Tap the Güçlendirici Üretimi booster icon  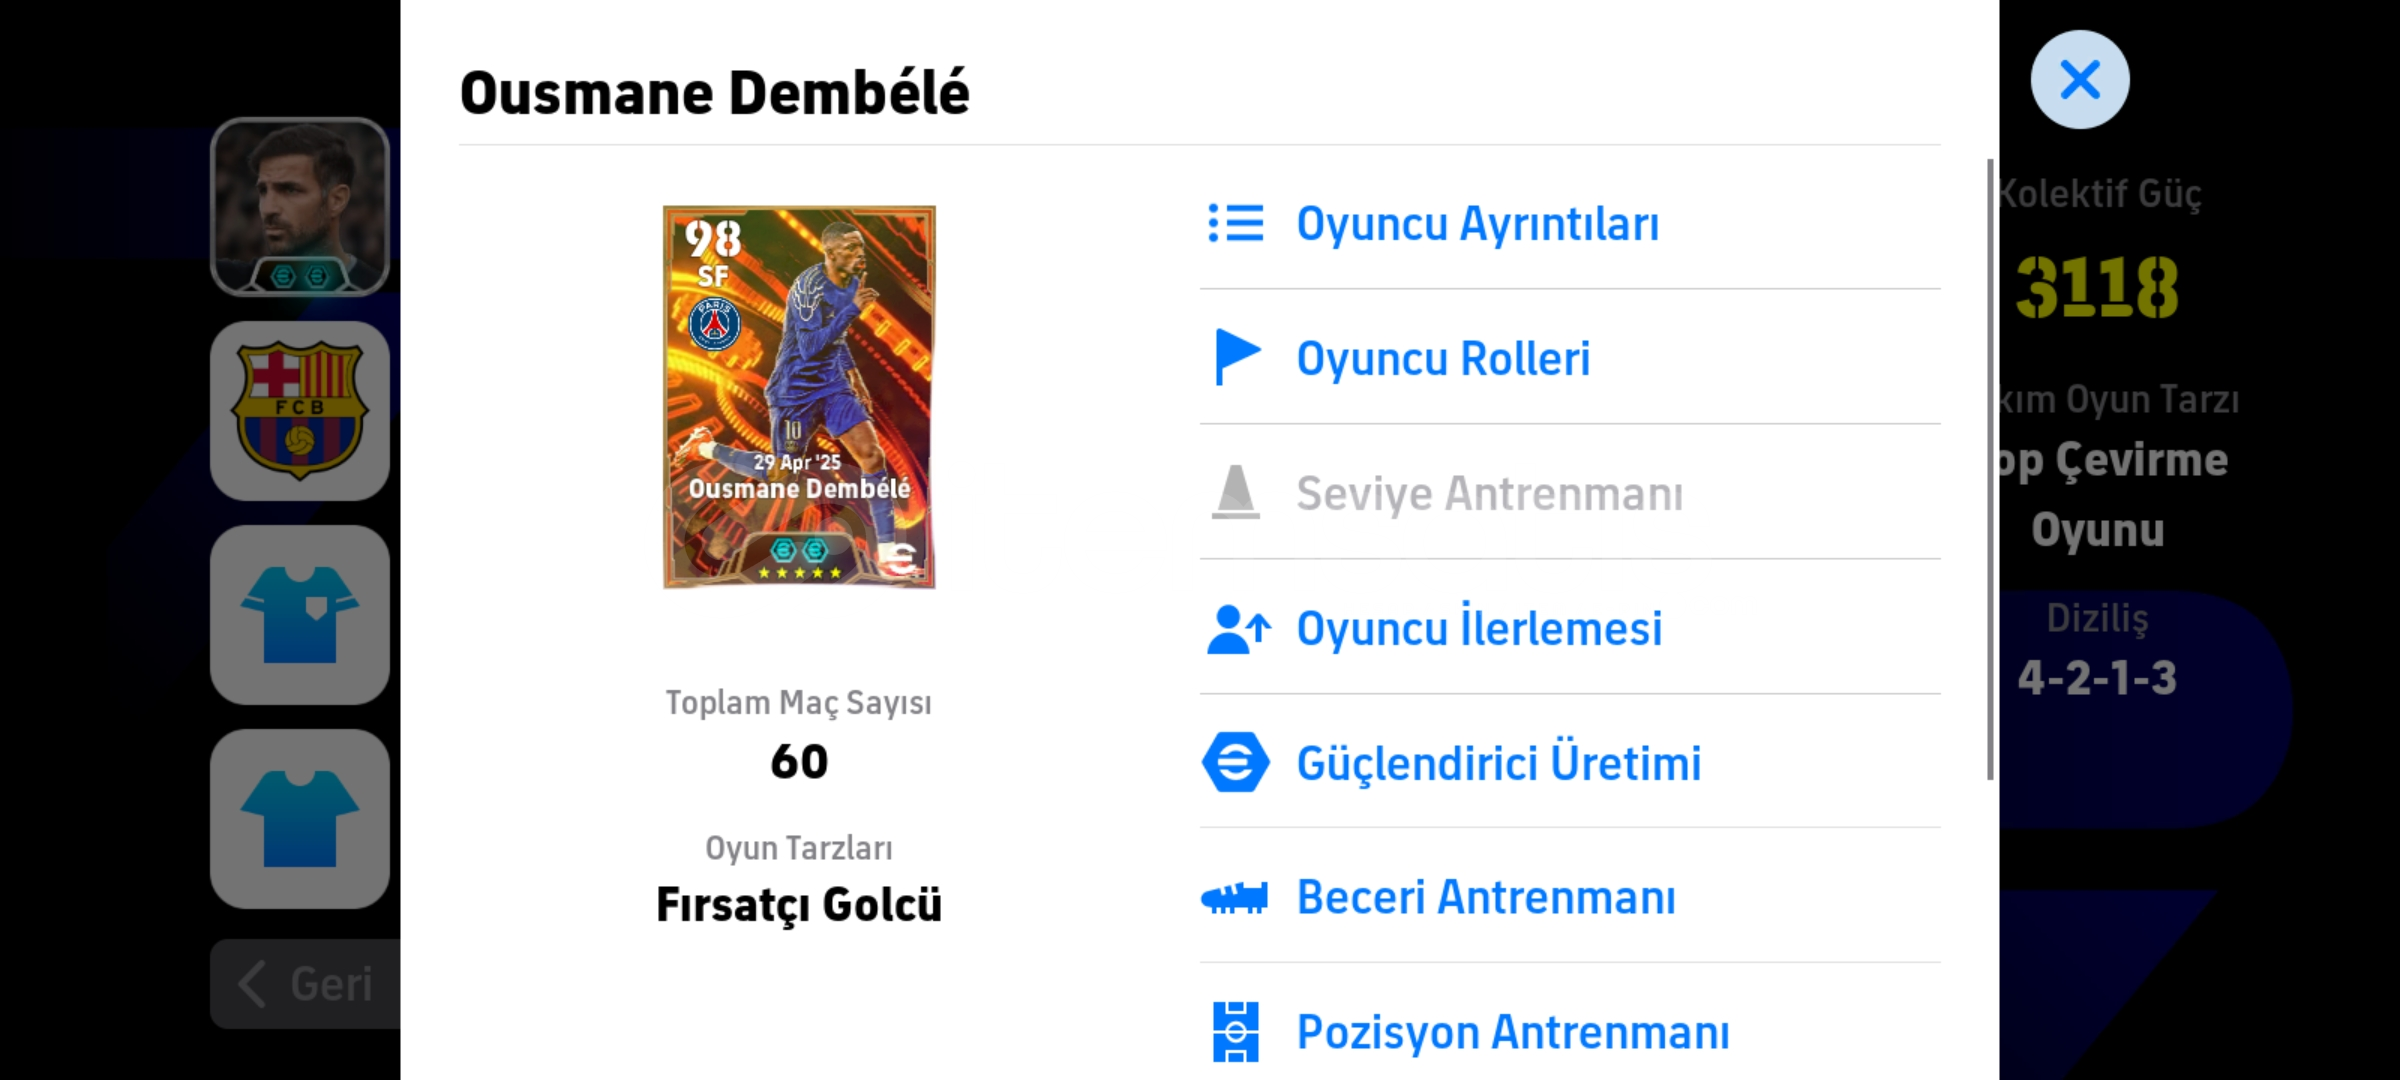(1236, 763)
